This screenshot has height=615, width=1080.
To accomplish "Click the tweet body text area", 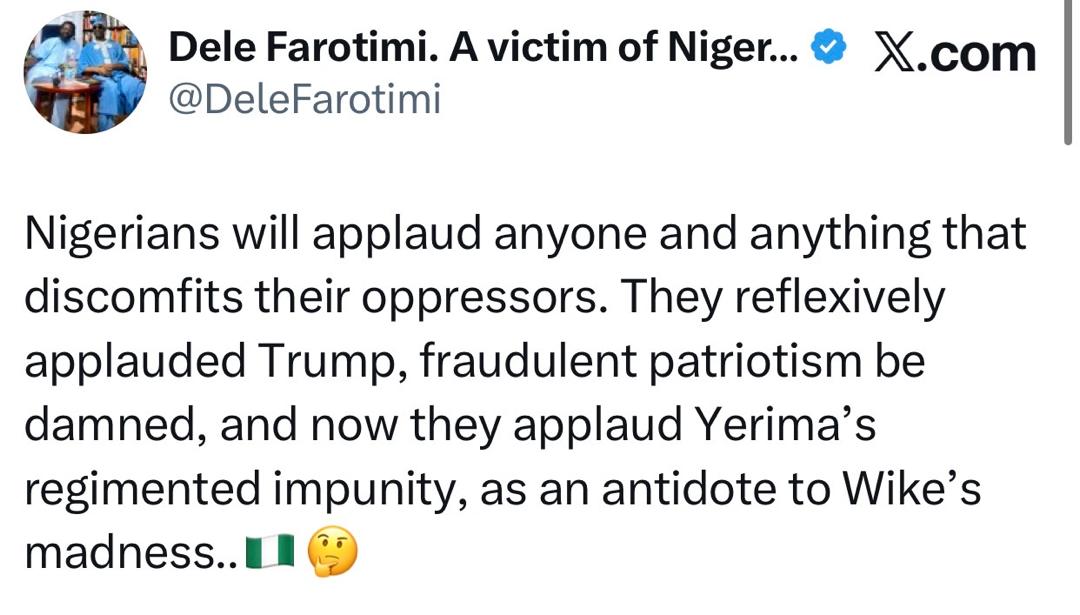I will (520, 390).
